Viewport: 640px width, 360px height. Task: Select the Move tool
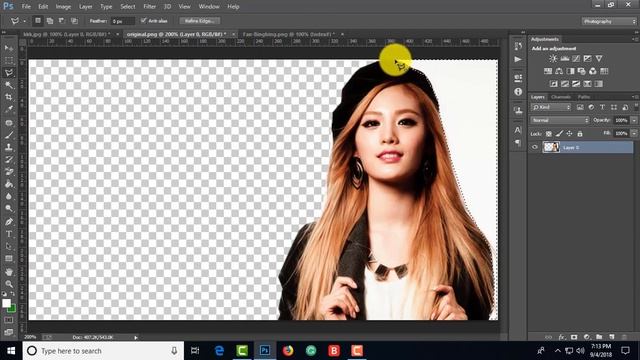point(9,48)
